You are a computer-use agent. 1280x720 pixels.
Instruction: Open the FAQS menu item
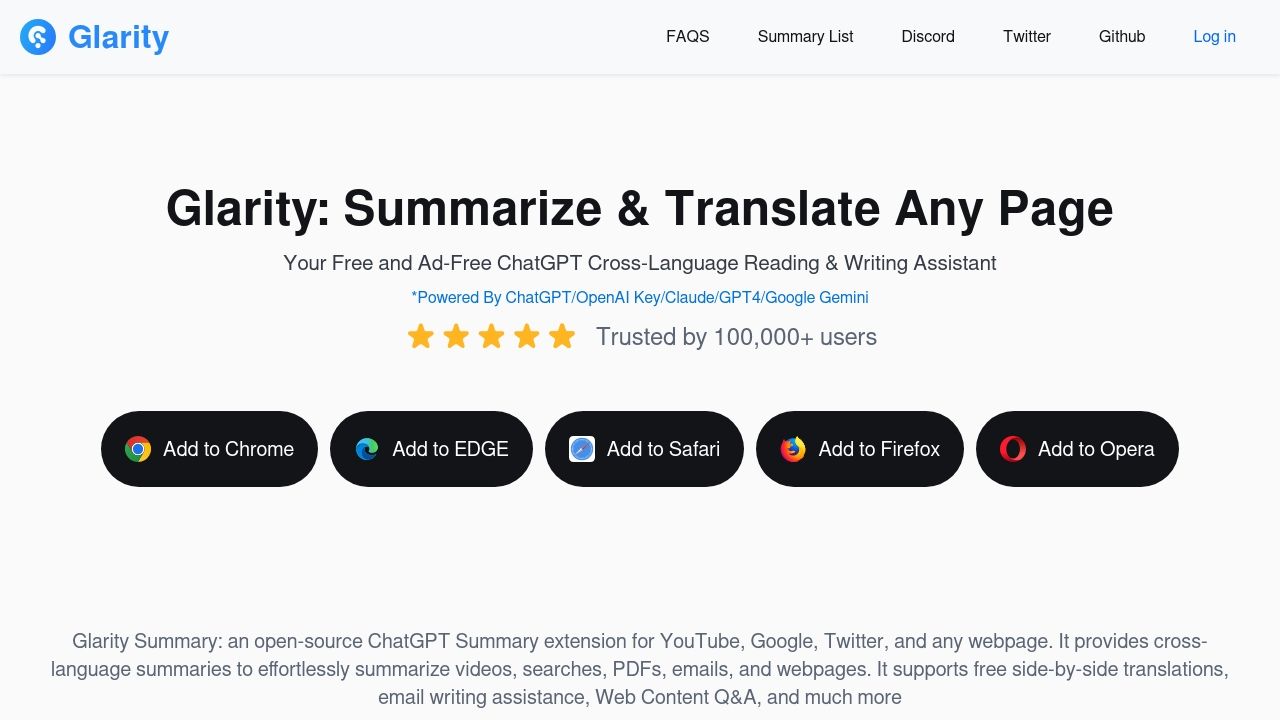point(688,36)
